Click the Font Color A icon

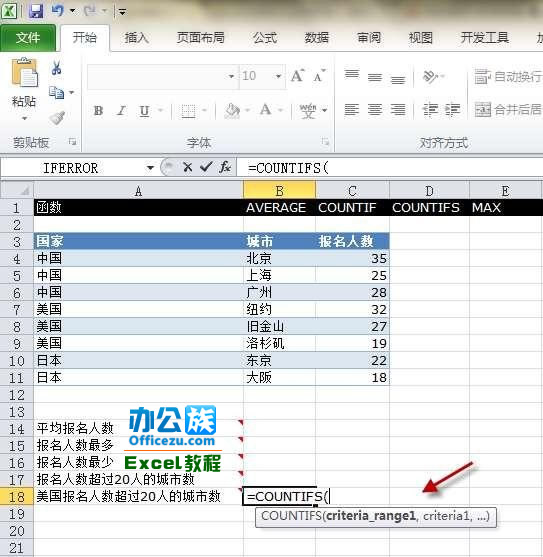266,110
